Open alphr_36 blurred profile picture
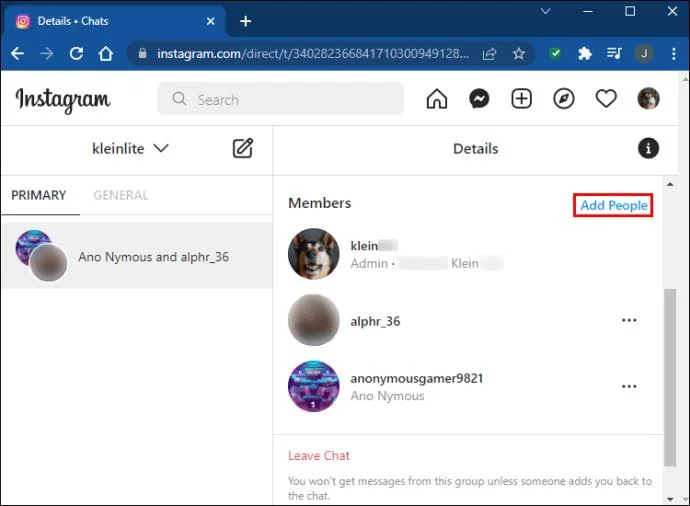690x506 pixels. [x=314, y=320]
